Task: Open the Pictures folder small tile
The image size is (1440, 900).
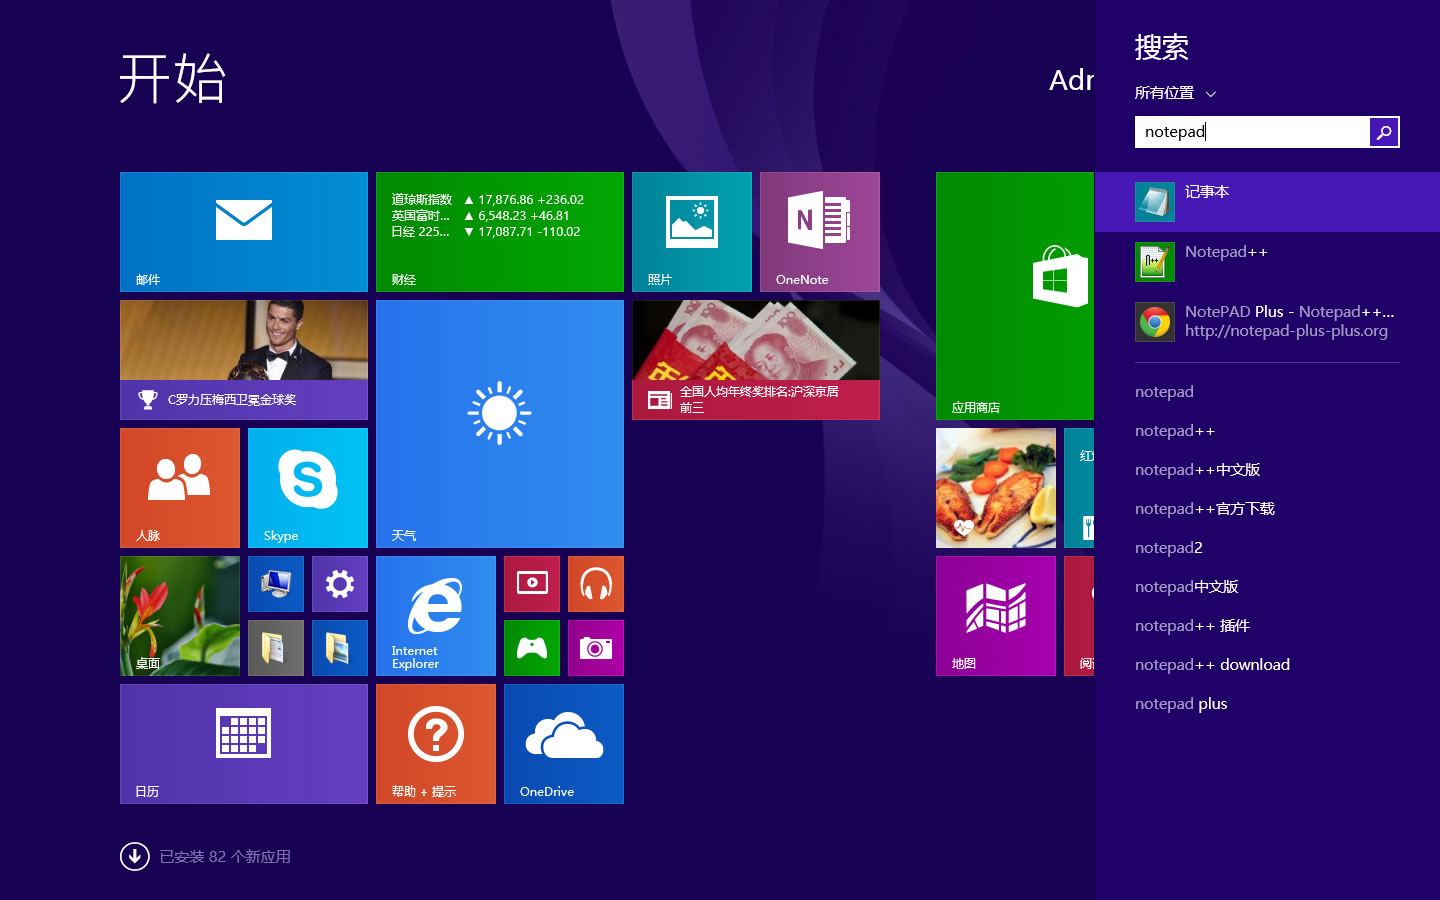Action: (x=340, y=648)
